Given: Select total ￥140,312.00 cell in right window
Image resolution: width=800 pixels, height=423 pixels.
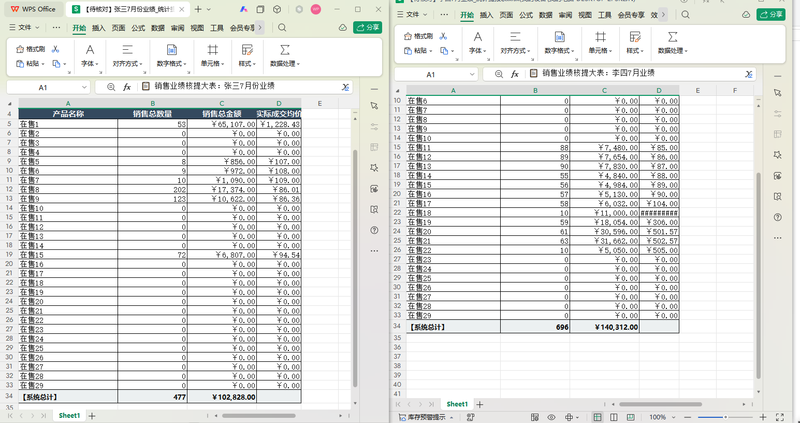Looking at the screenshot, I should (605, 327).
